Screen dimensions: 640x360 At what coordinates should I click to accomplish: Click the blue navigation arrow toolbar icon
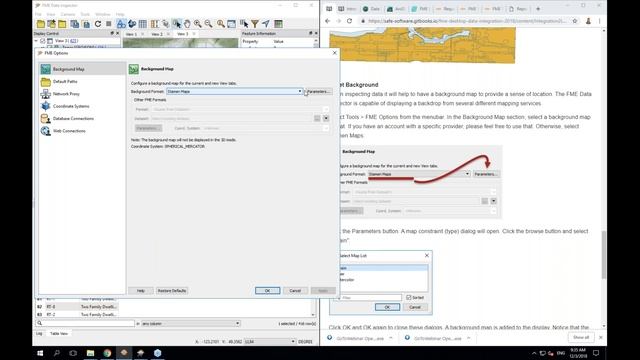(266, 24)
